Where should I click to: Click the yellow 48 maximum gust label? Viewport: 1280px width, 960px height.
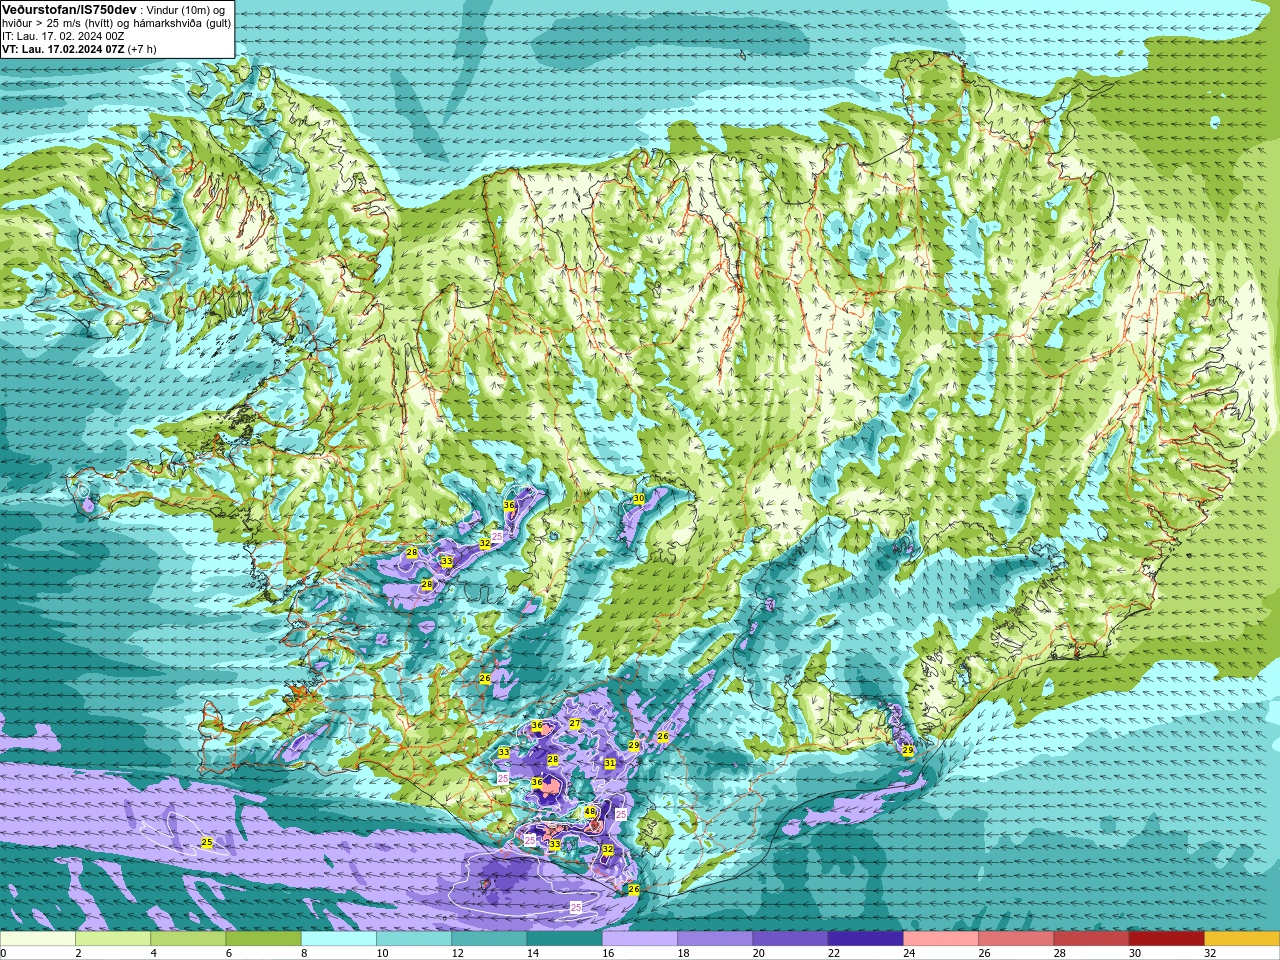click(x=590, y=812)
